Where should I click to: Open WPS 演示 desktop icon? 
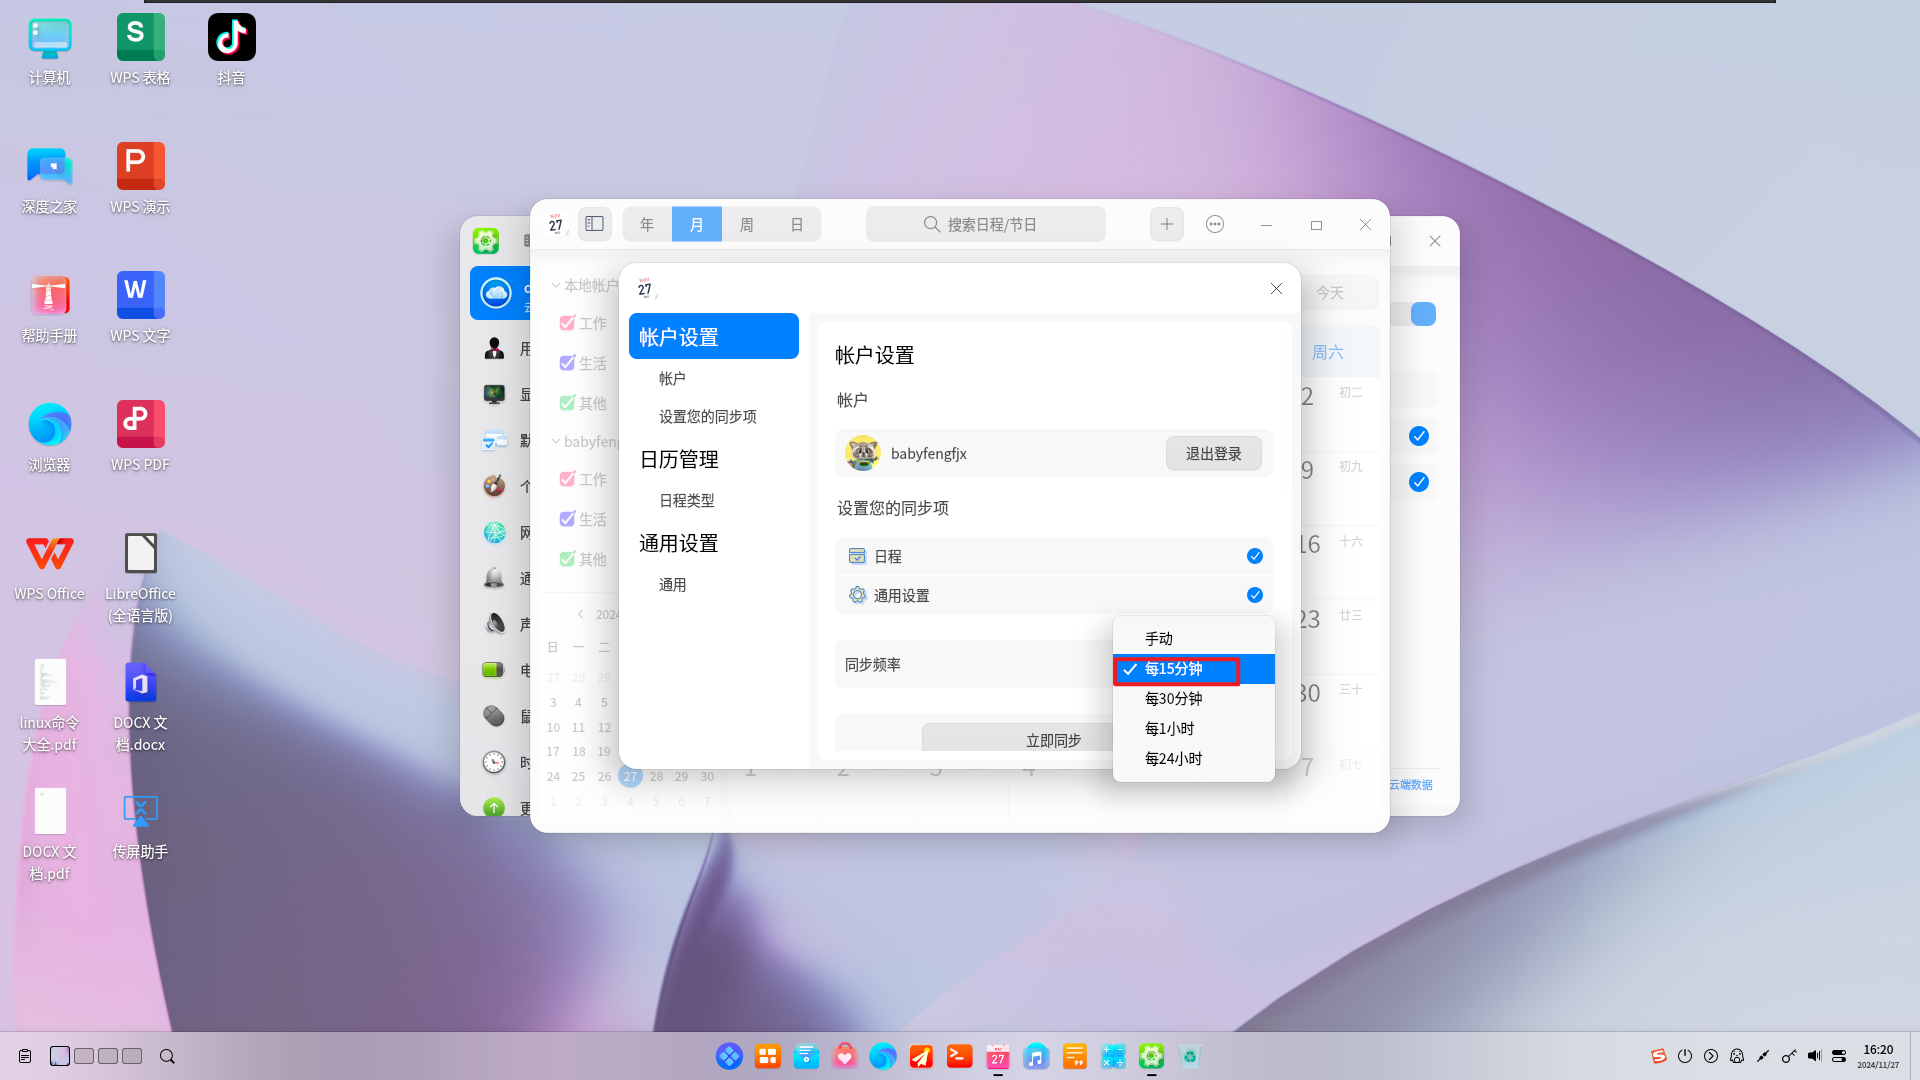[140, 166]
